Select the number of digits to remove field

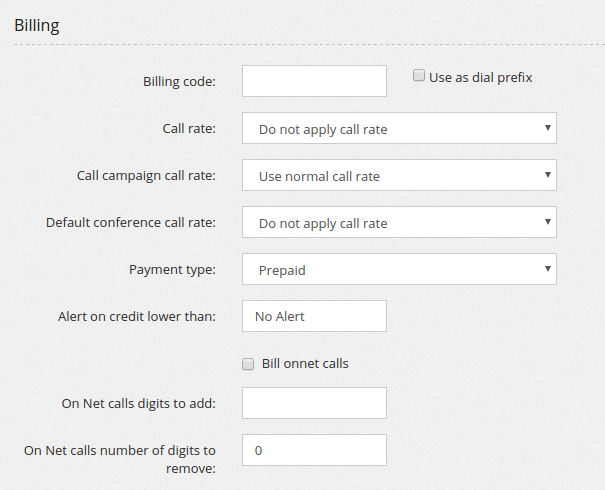click(314, 450)
